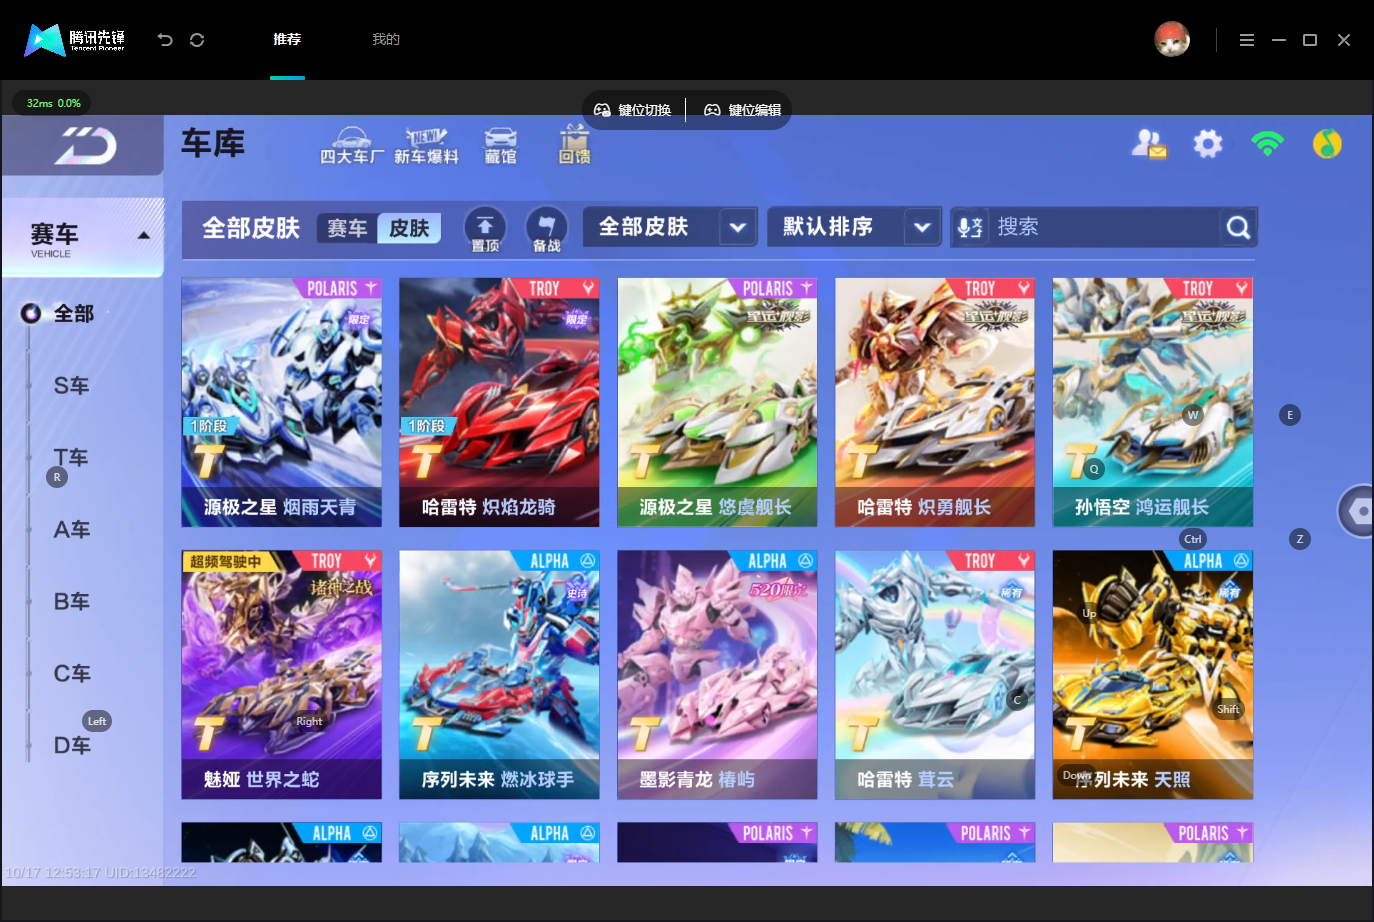Open 哈雷特 炽焰龙骑 skin card

click(499, 402)
